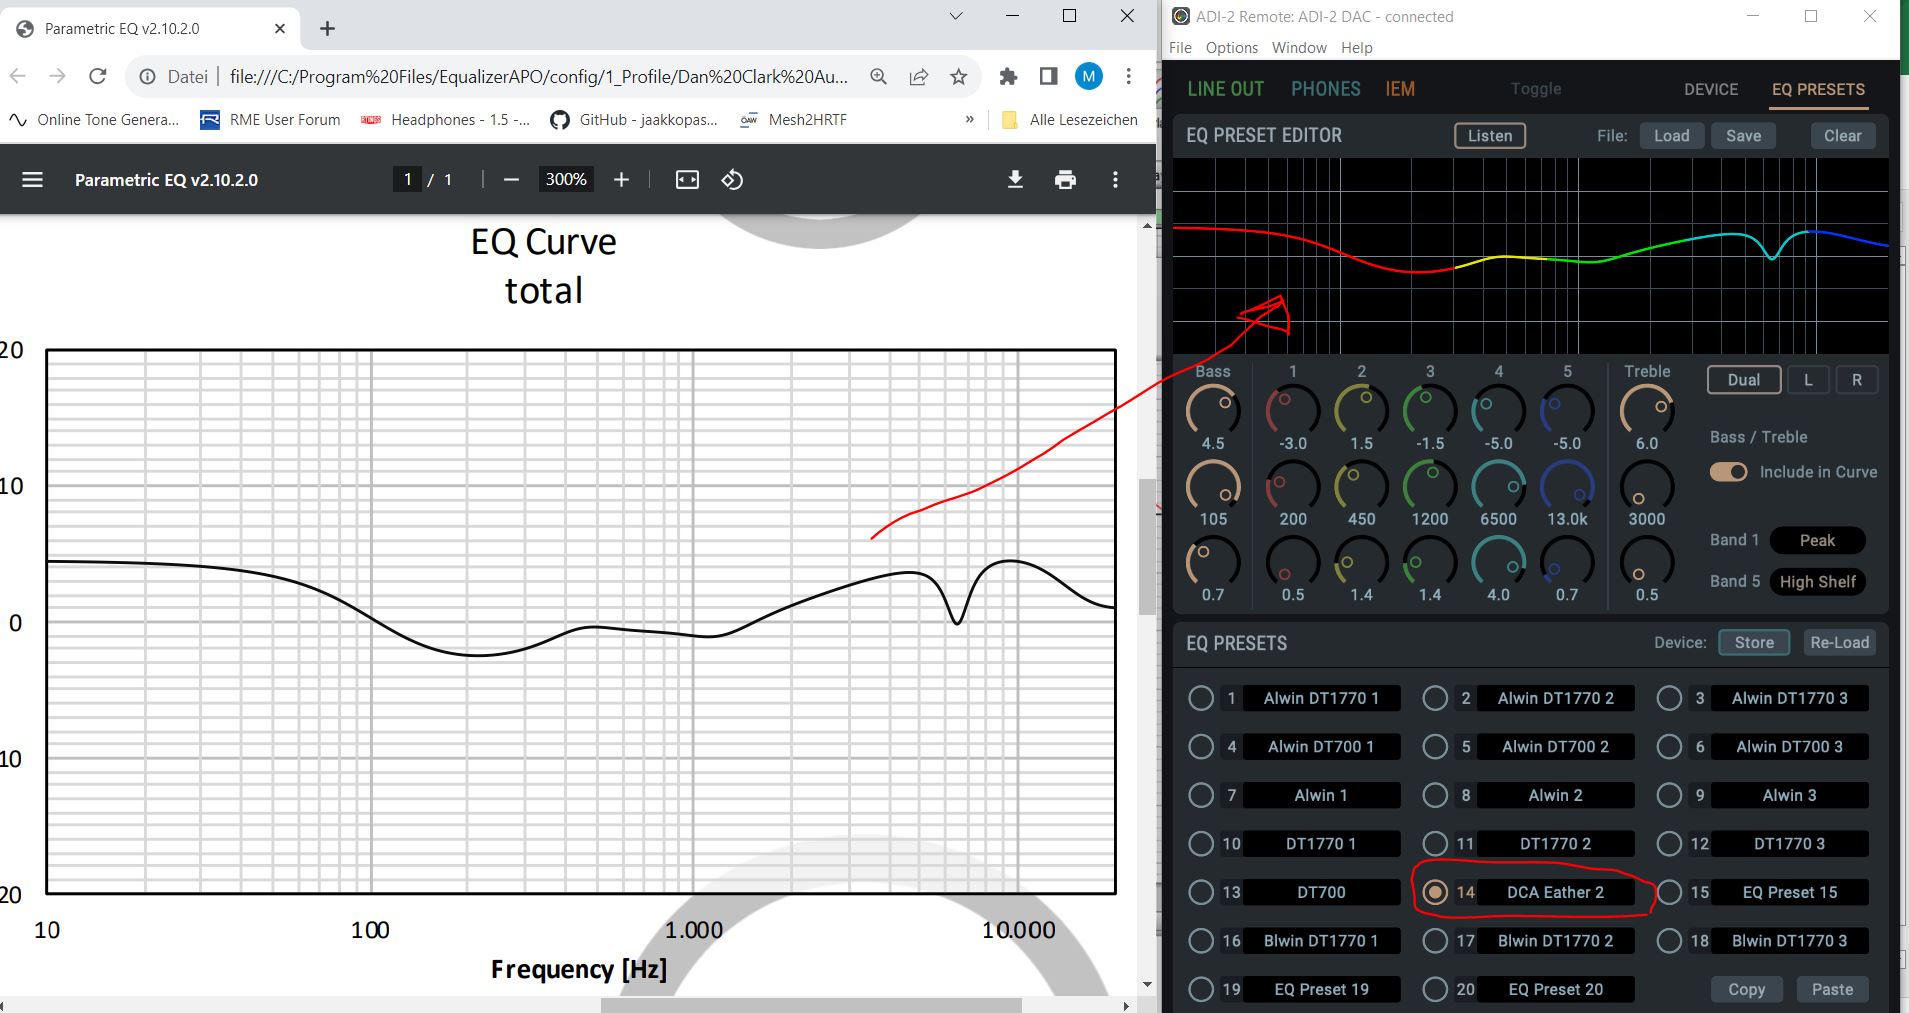Screen dimensions: 1909x1013
Task: Switch to LINE OUT tab
Action: tap(1225, 89)
